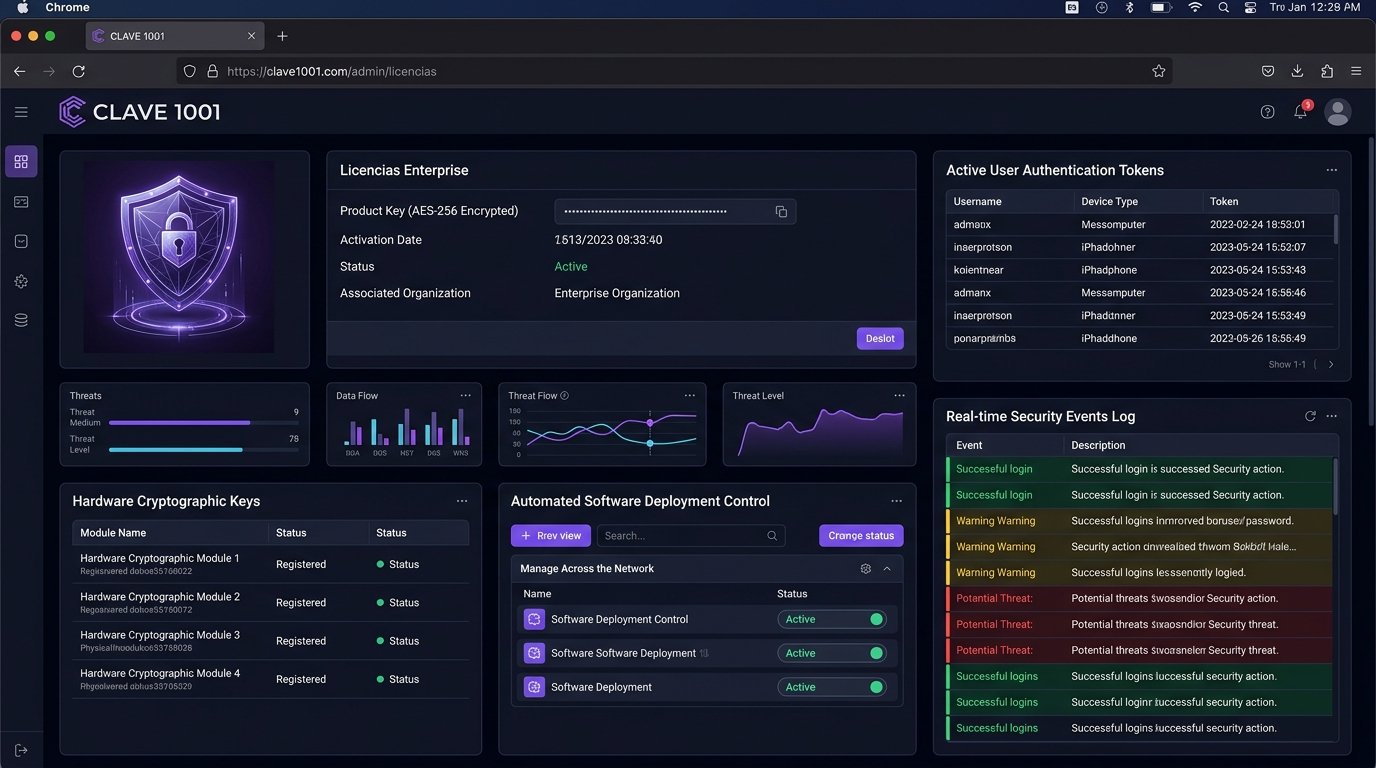Reload the page in Chrome
This screenshot has width=1376, height=768.
(x=79, y=71)
